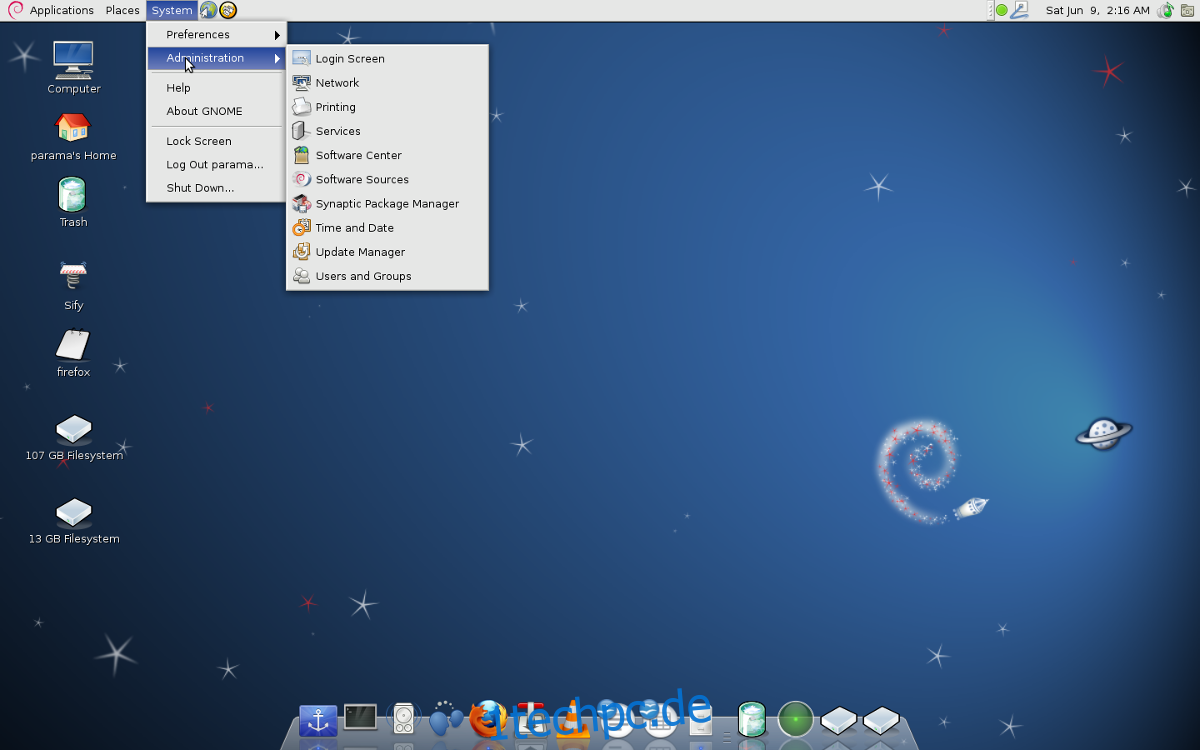Viewport: 1200px width, 750px height.
Task: Choose Shut Down... in System menu
Action: (216, 188)
